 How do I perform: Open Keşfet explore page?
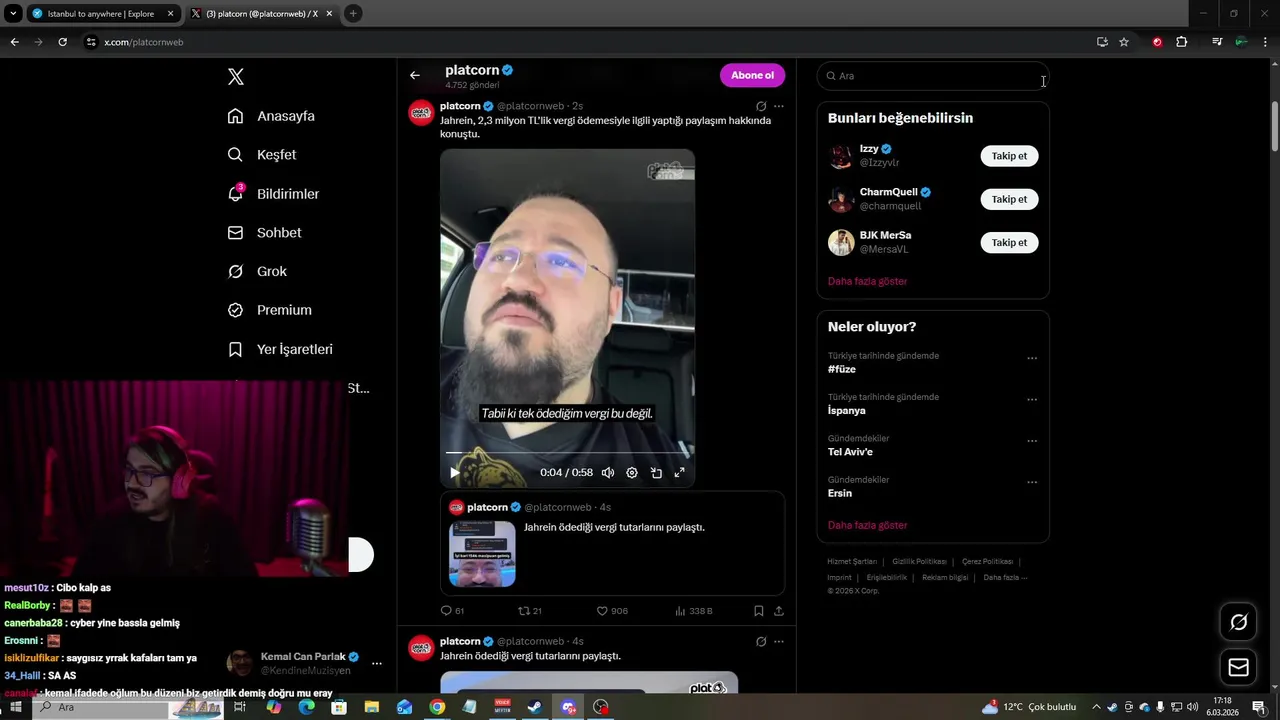point(262,155)
